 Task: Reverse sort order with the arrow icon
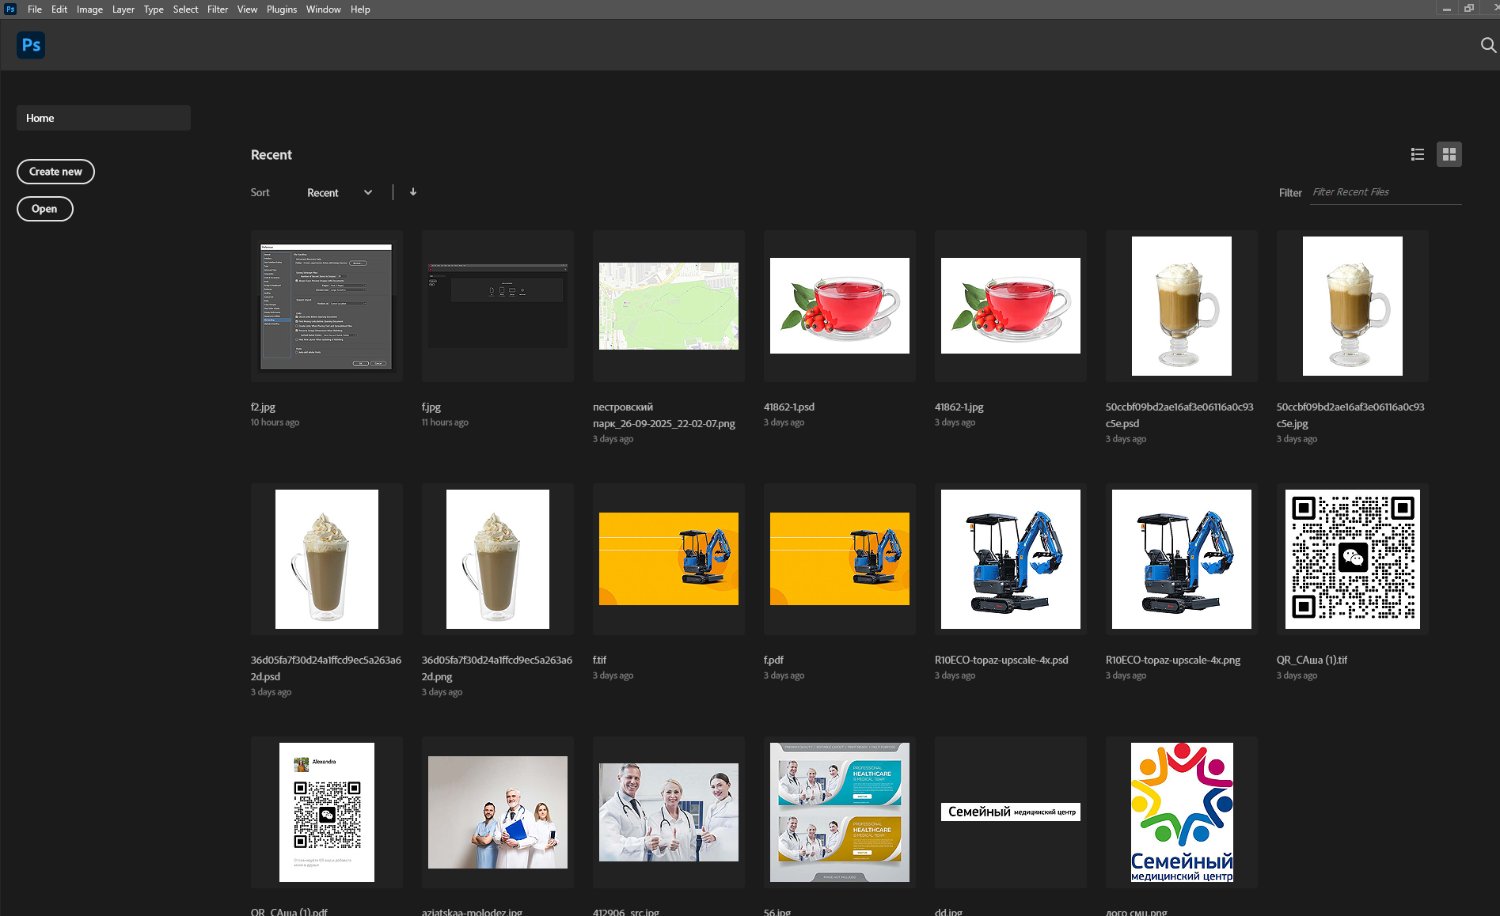[413, 192]
